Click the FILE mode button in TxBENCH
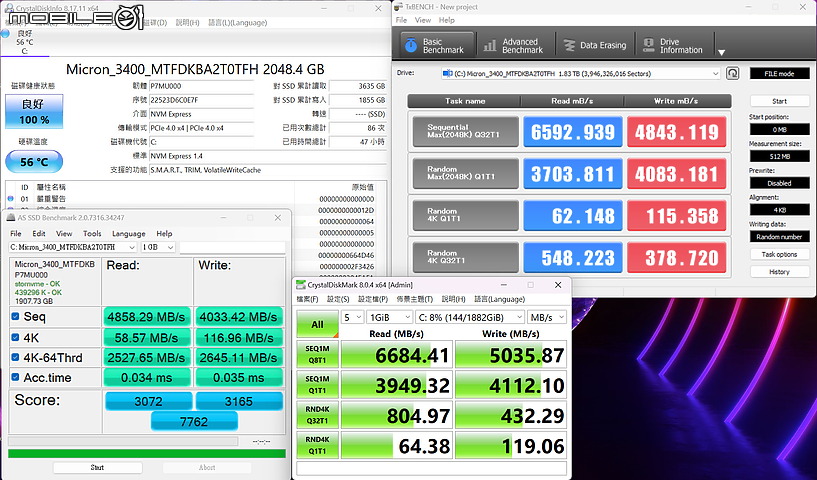This screenshot has height=480, width=817. click(x=779, y=73)
